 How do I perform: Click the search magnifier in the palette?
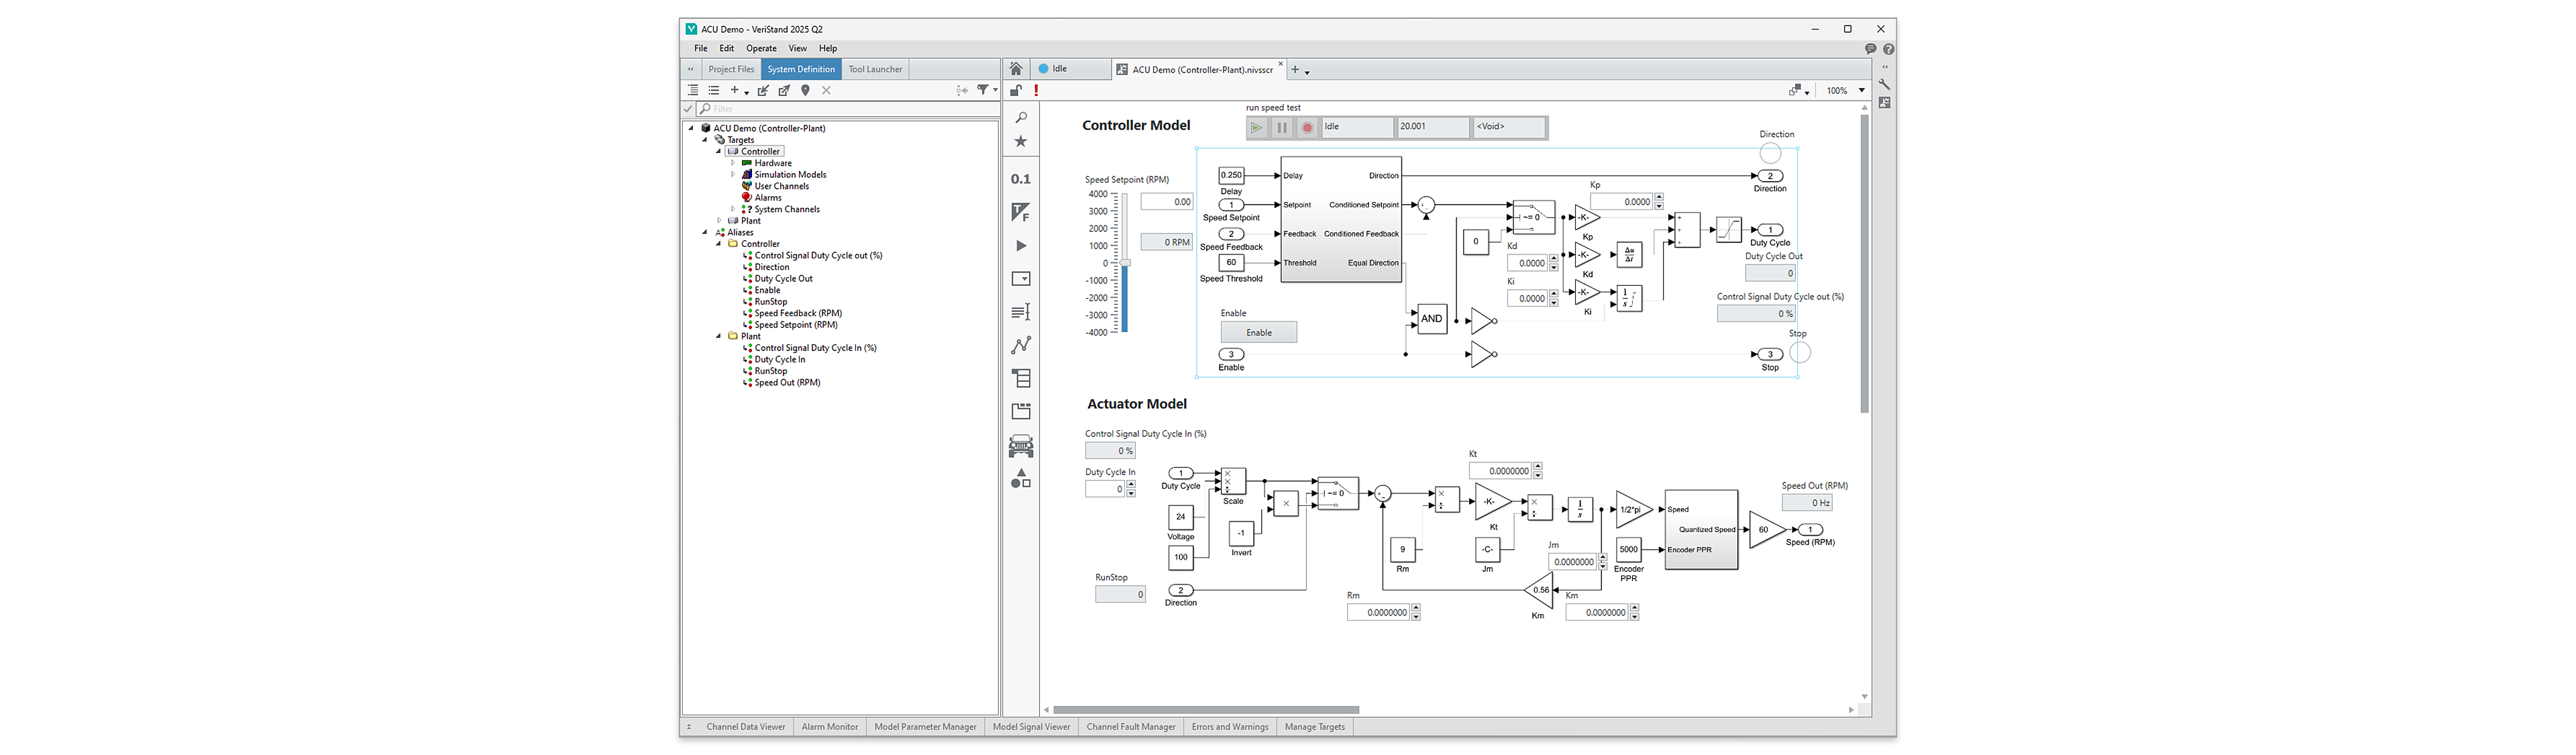click(1021, 118)
